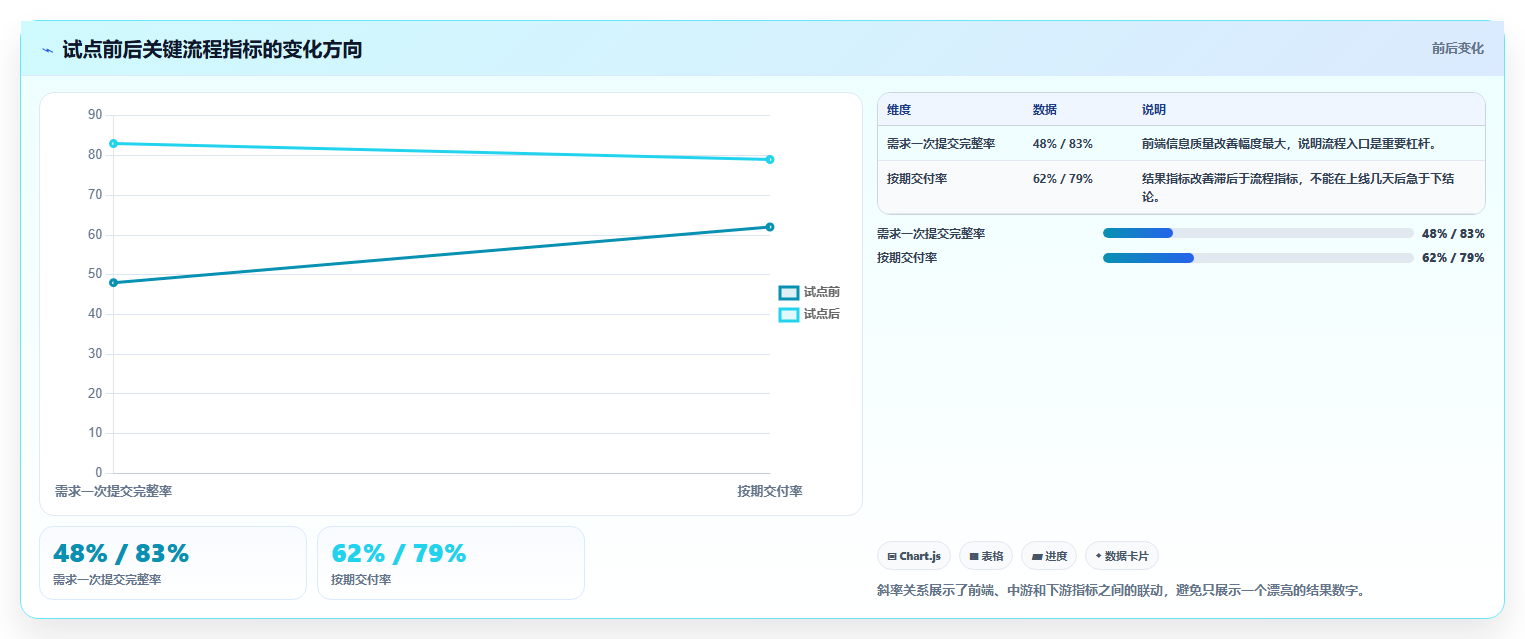Click the 按期交付率 progress label
Image resolution: width=1525 pixels, height=639 pixels.
(907, 258)
